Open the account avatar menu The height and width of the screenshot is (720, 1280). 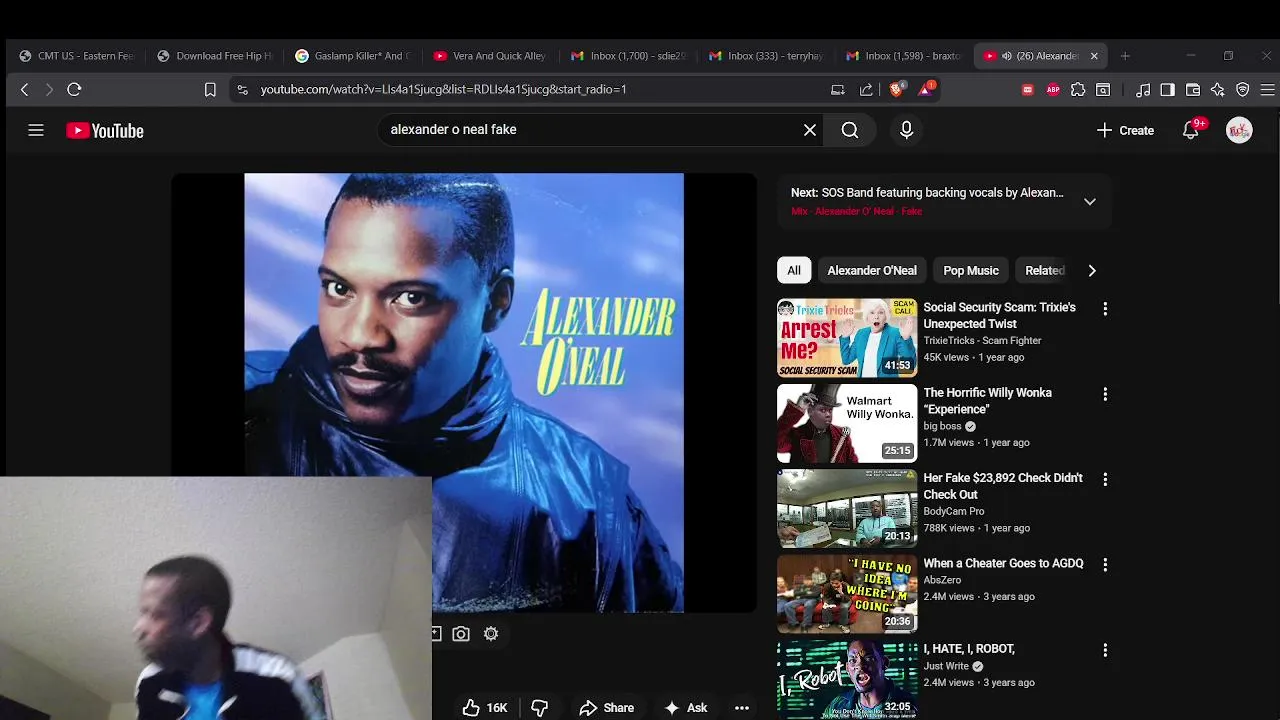[x=1239, y=130]
